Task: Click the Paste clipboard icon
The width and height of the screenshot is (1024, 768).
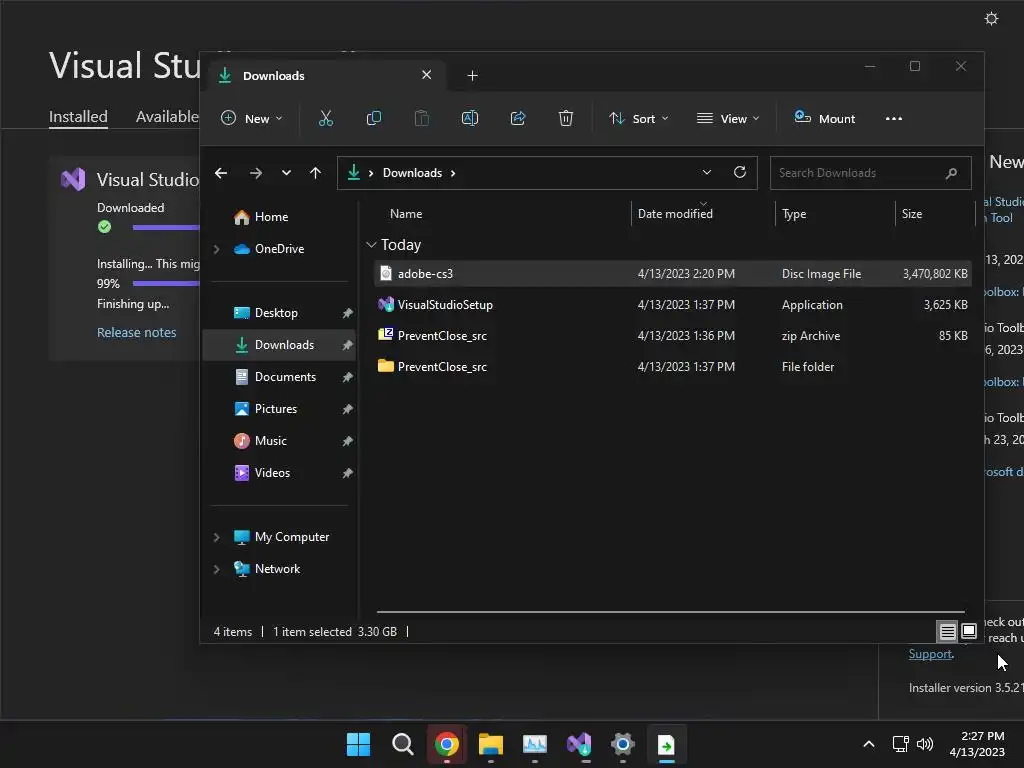Action: [x=422, y=118]
